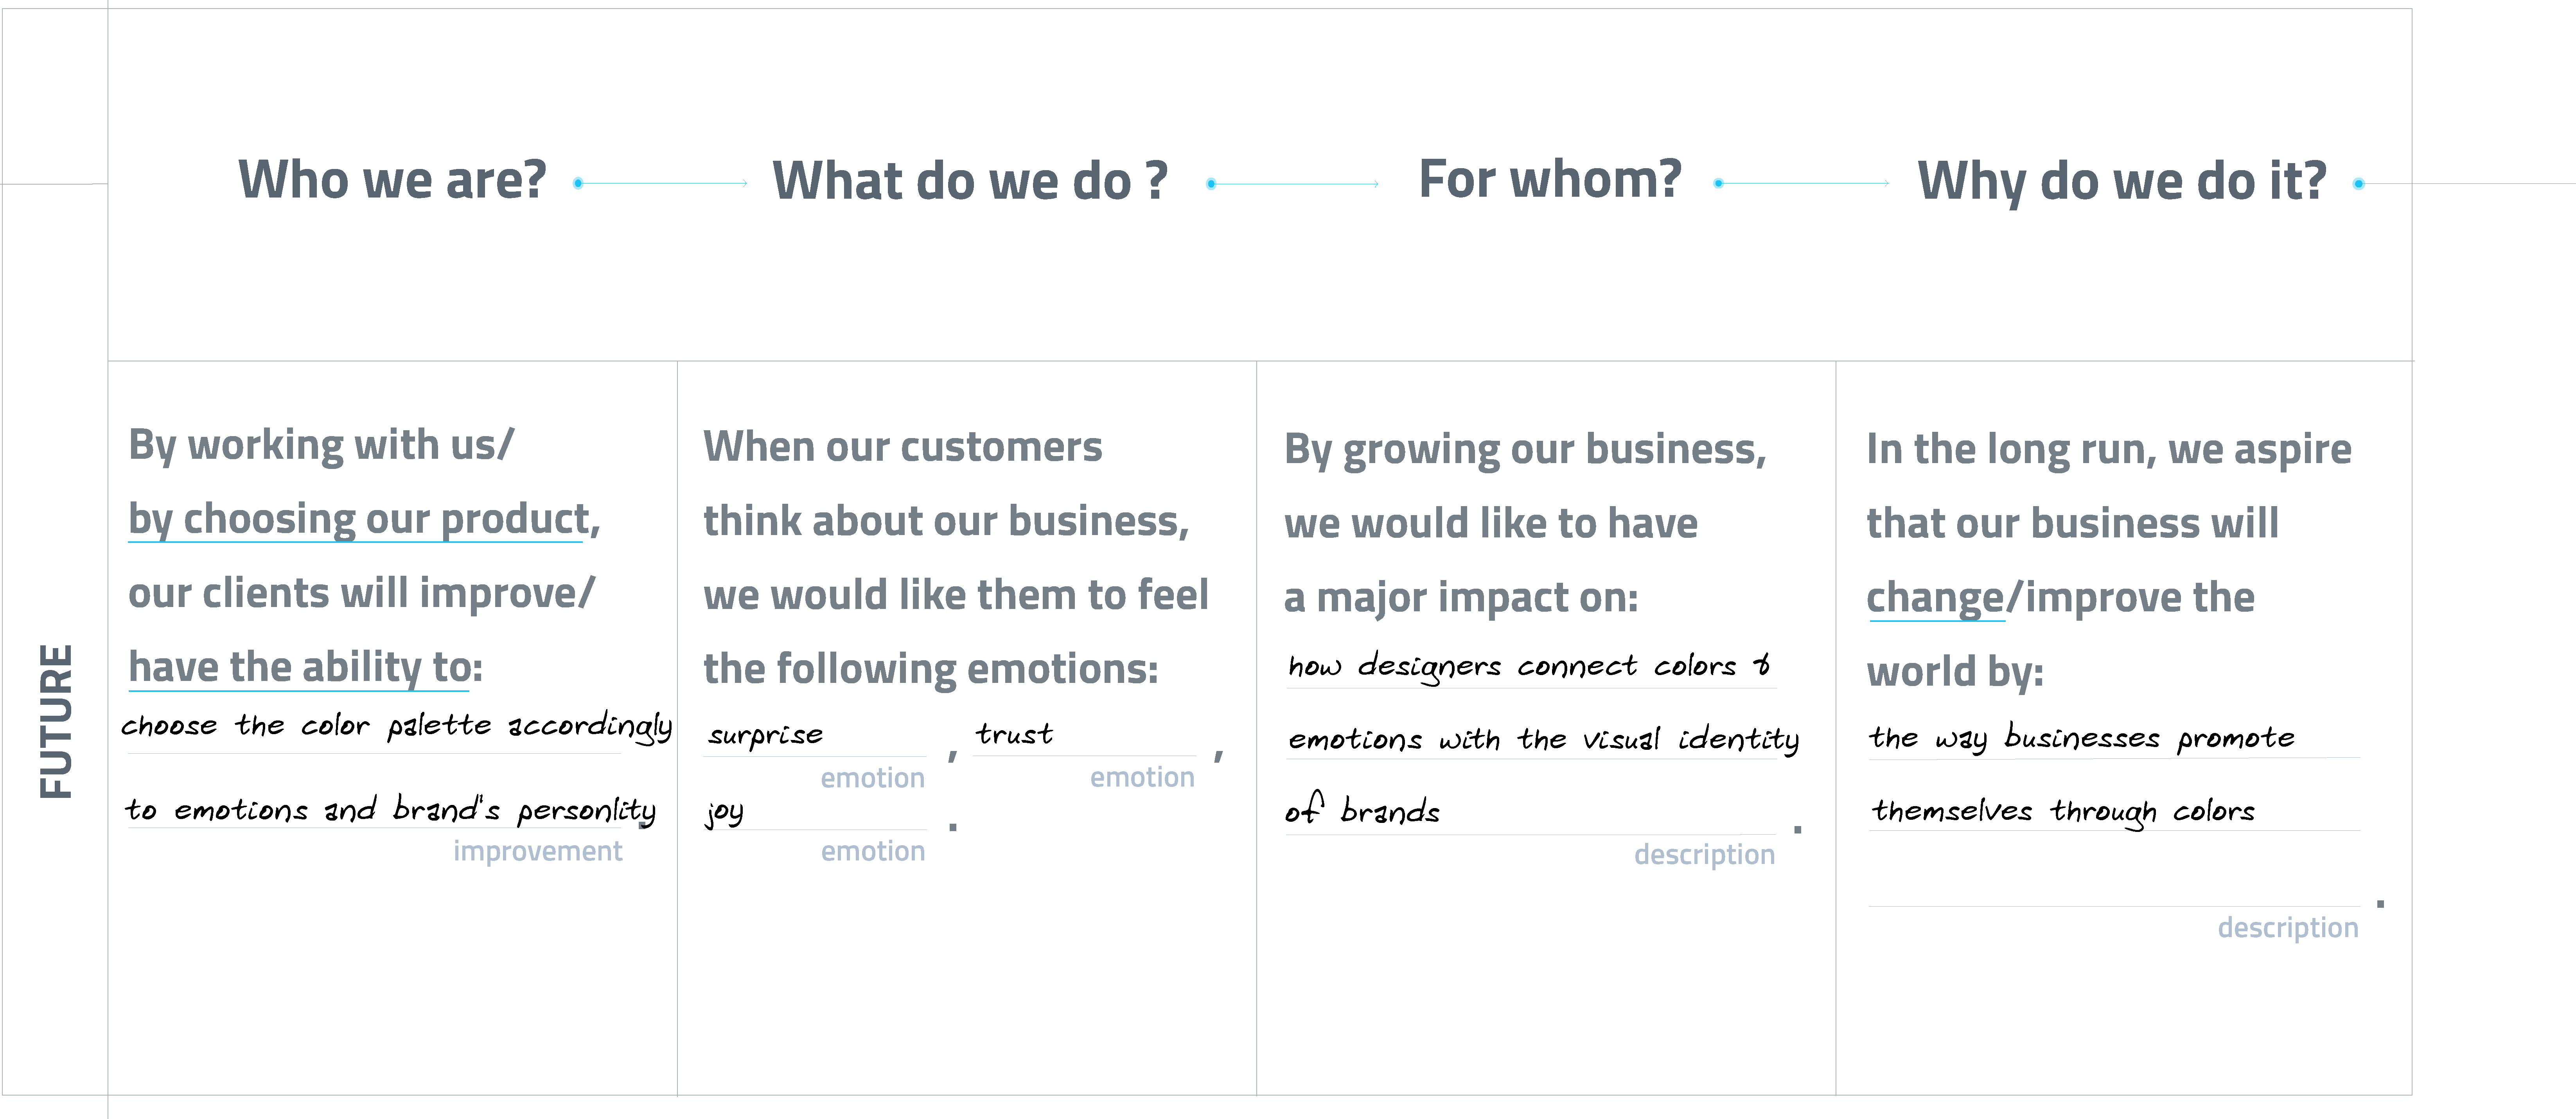This screenshot has width=2576, height=1119.
Task: Click the empty description line under 'themselves through colors'
Action: pos(2113,886)
